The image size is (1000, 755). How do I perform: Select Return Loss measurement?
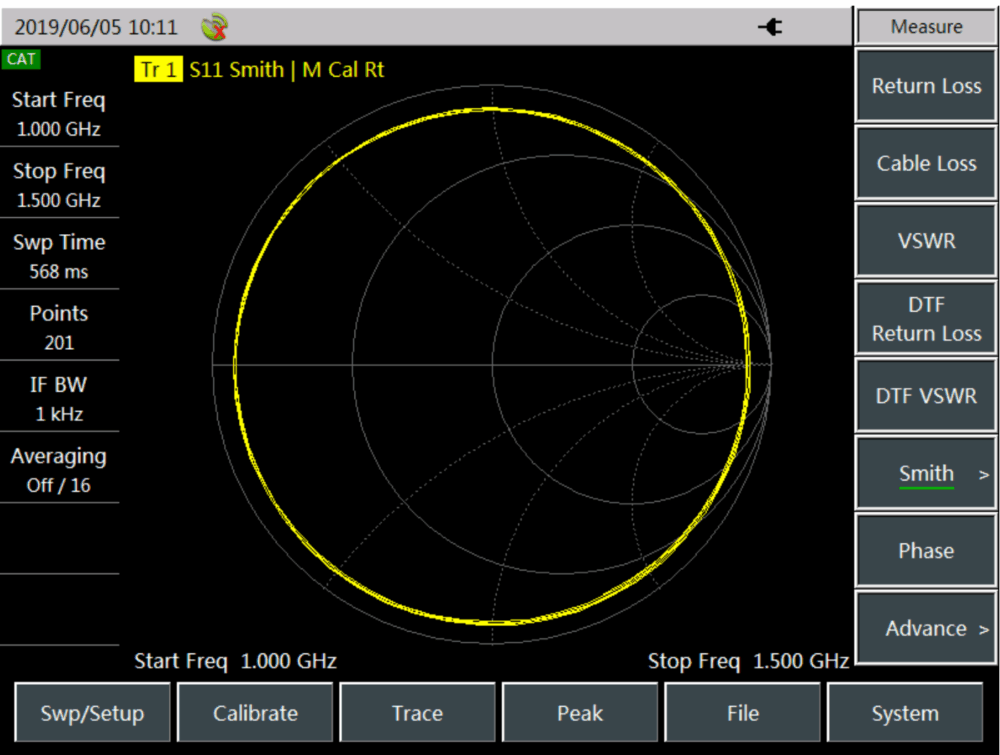[x=926, y=86]
